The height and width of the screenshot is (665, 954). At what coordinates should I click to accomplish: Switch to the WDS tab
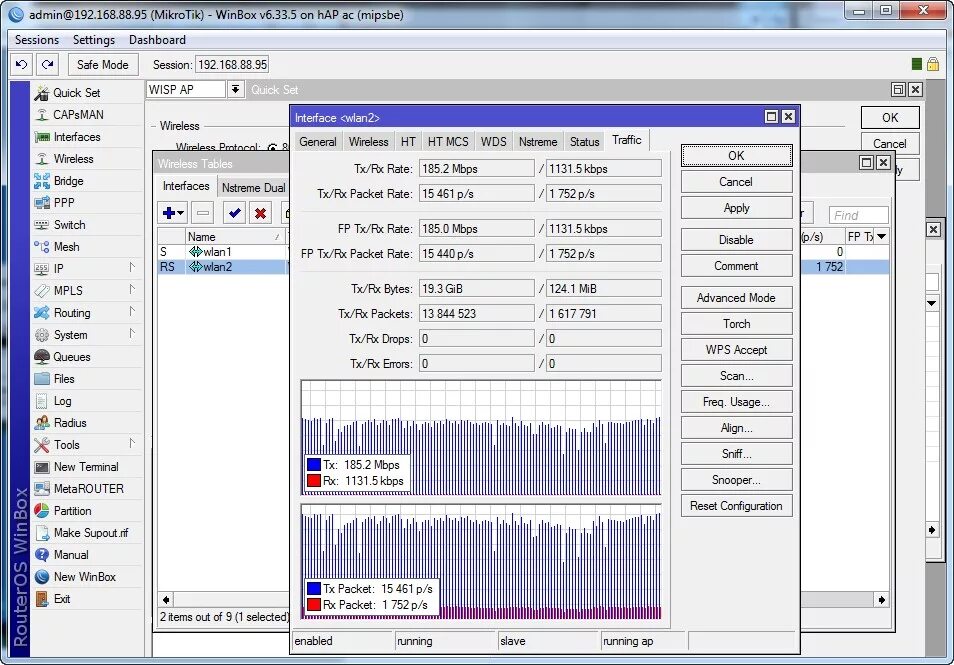[493, 142]
